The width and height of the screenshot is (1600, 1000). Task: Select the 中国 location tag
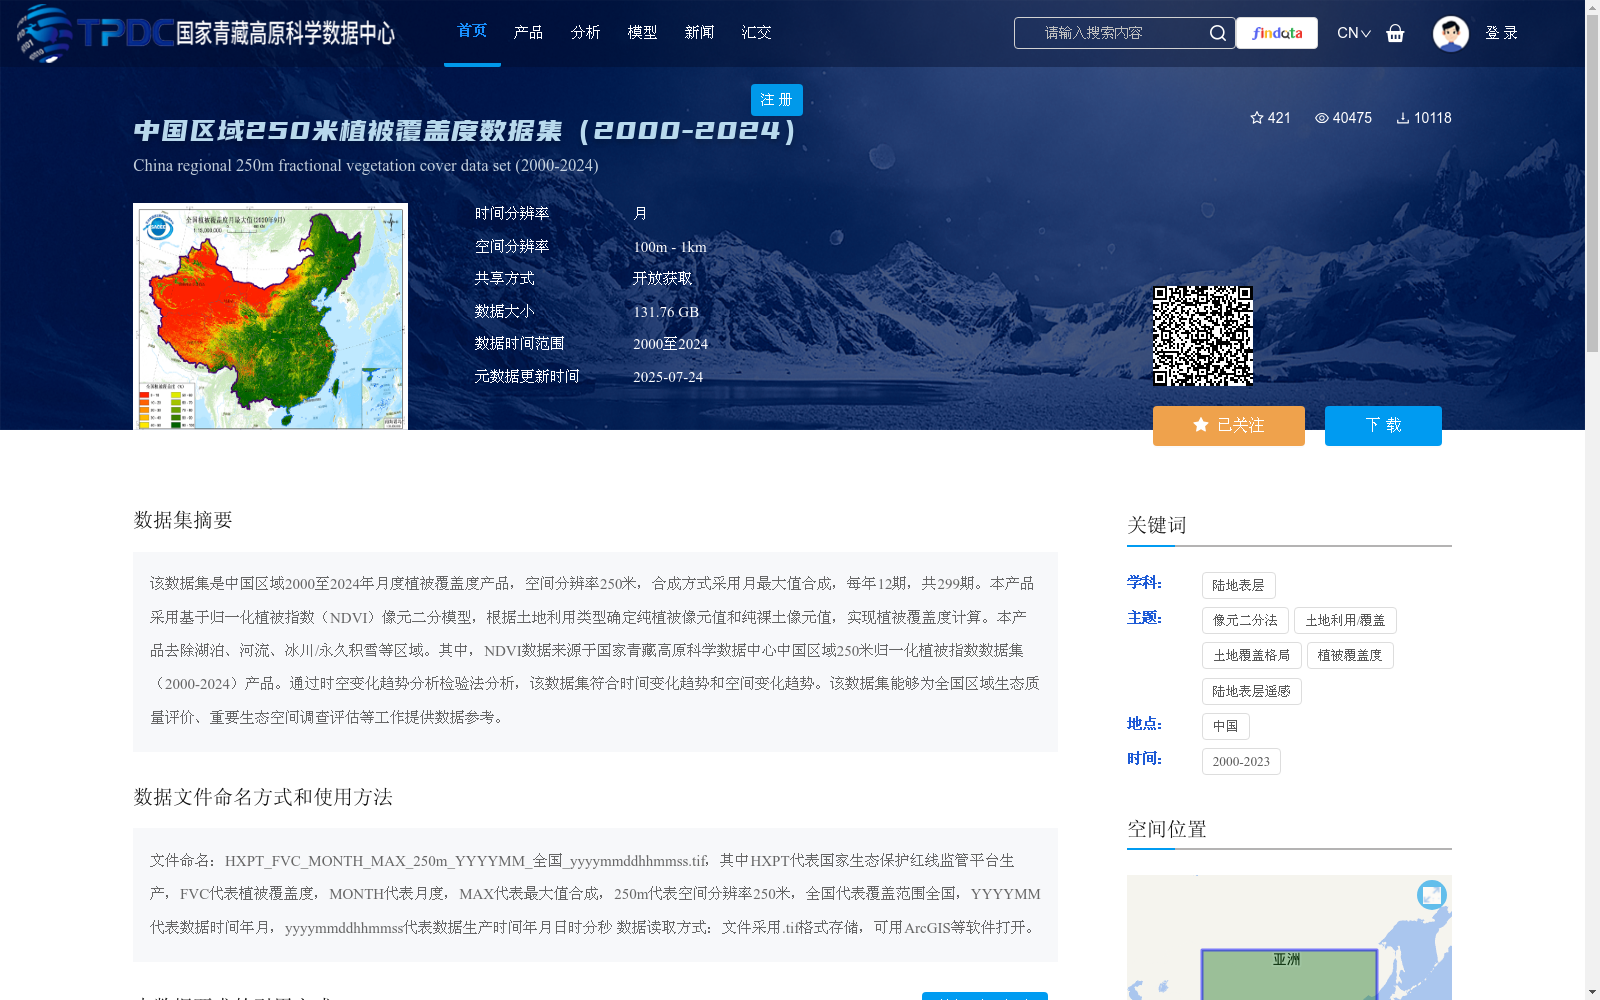(x=1225, y=727)
